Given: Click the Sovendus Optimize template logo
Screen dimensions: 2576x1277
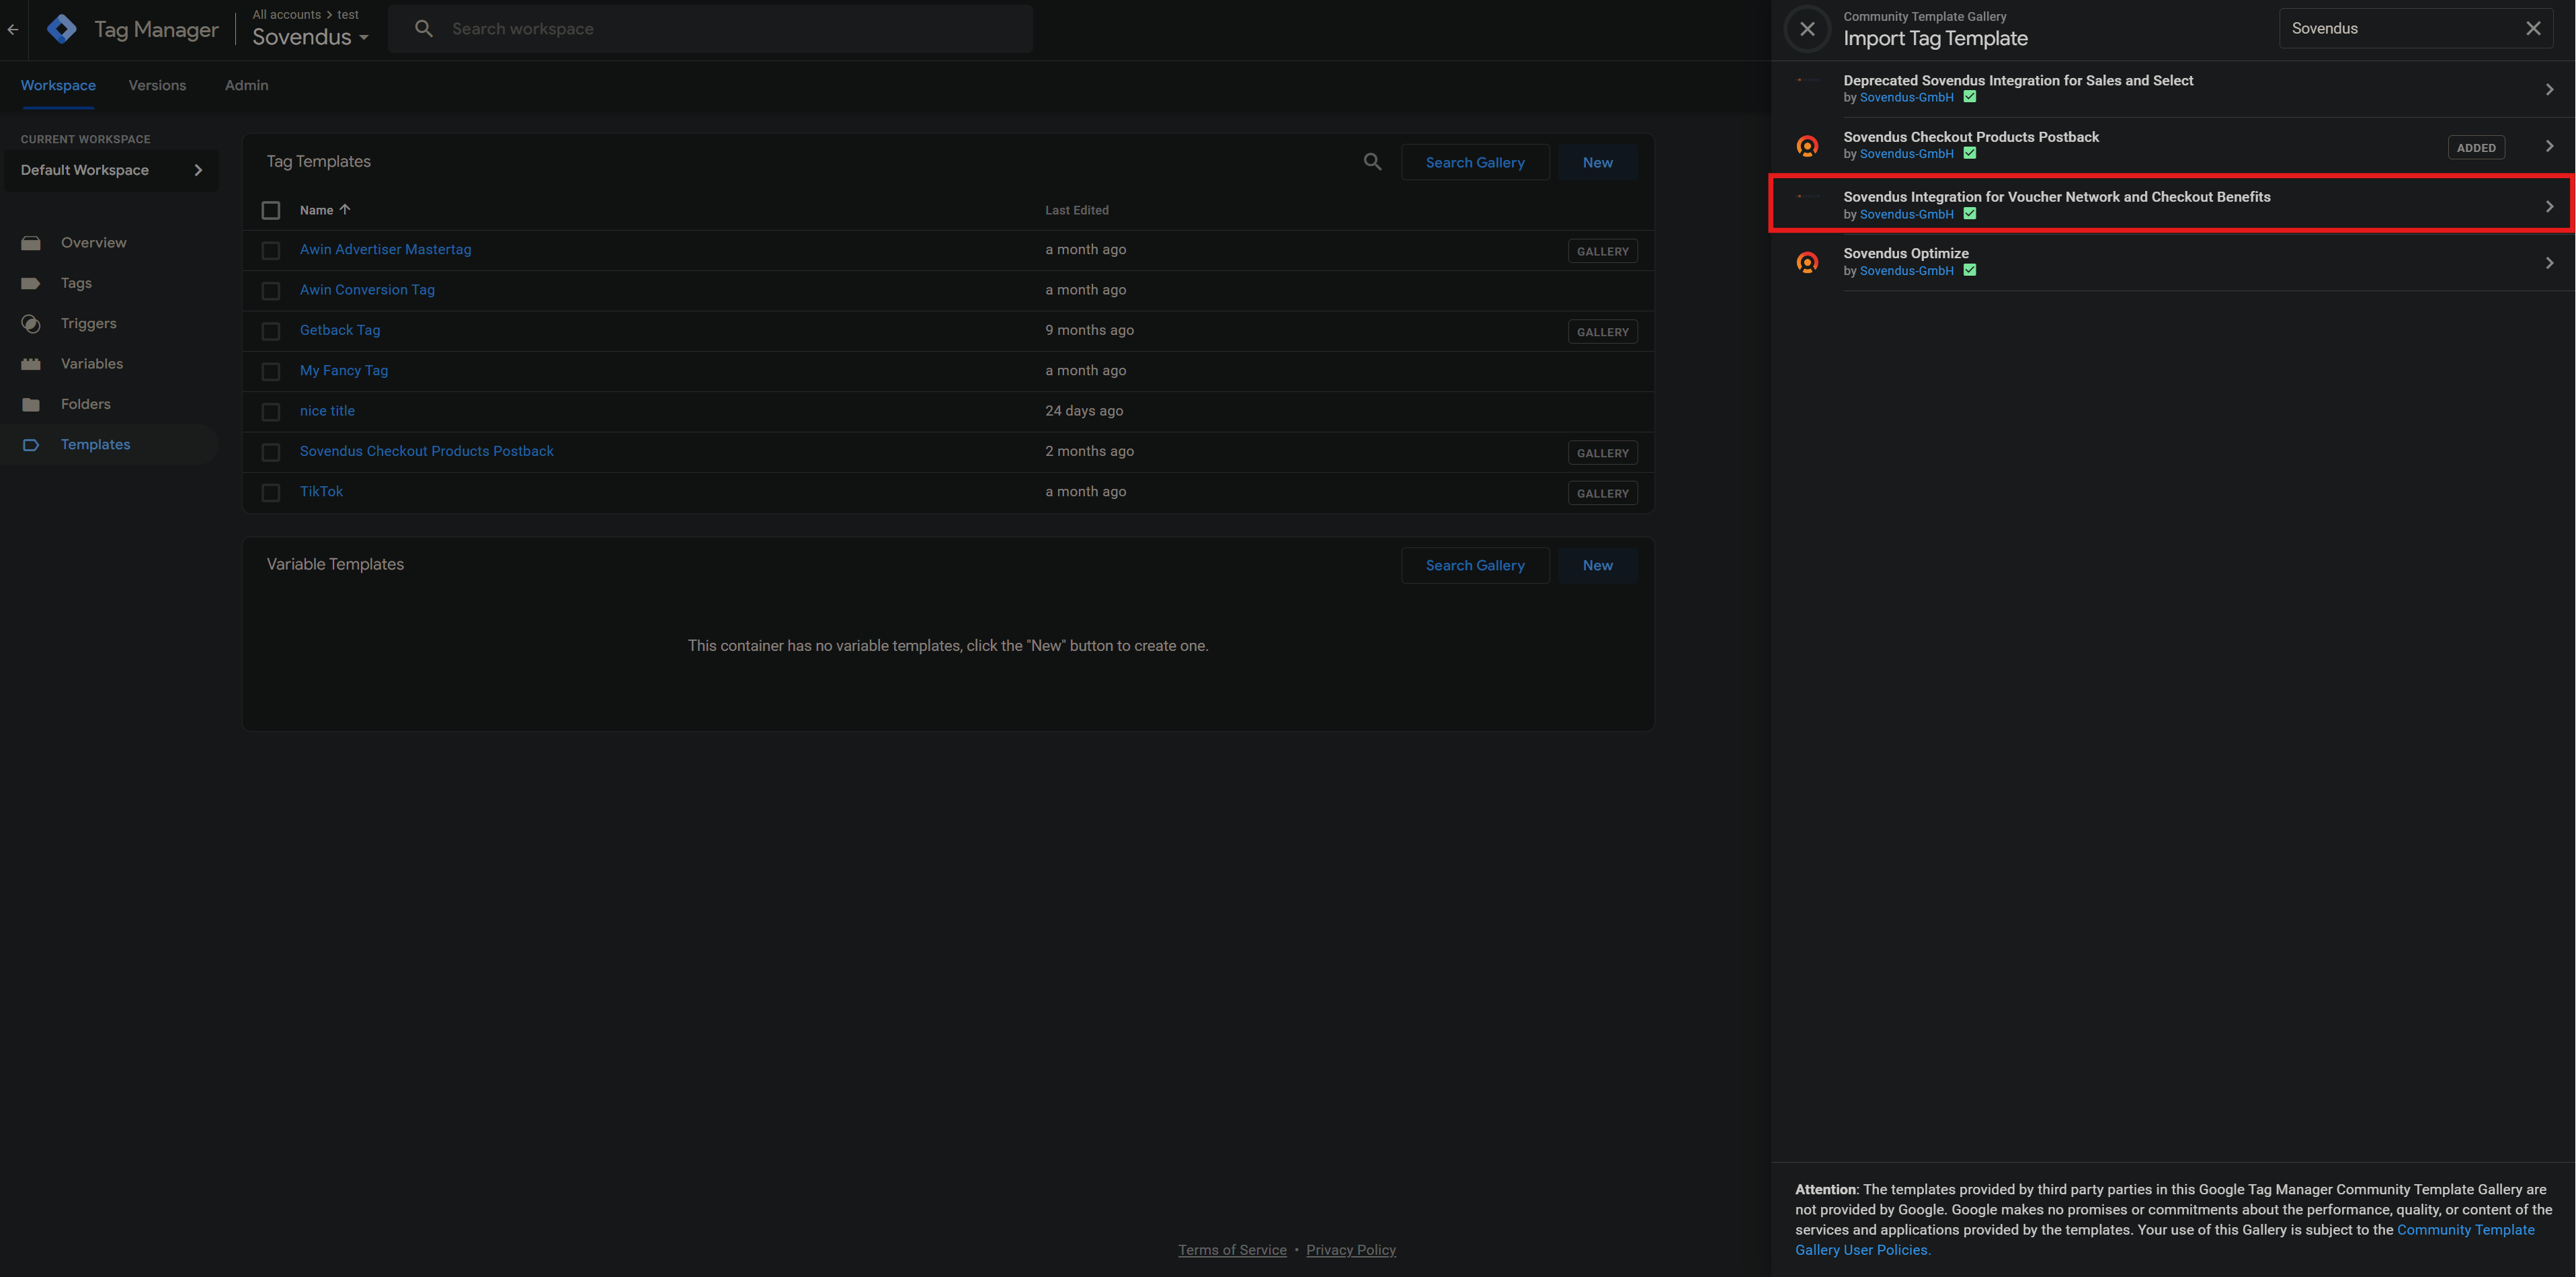Looking at the screenshot, I should [x=1807, y=262].
